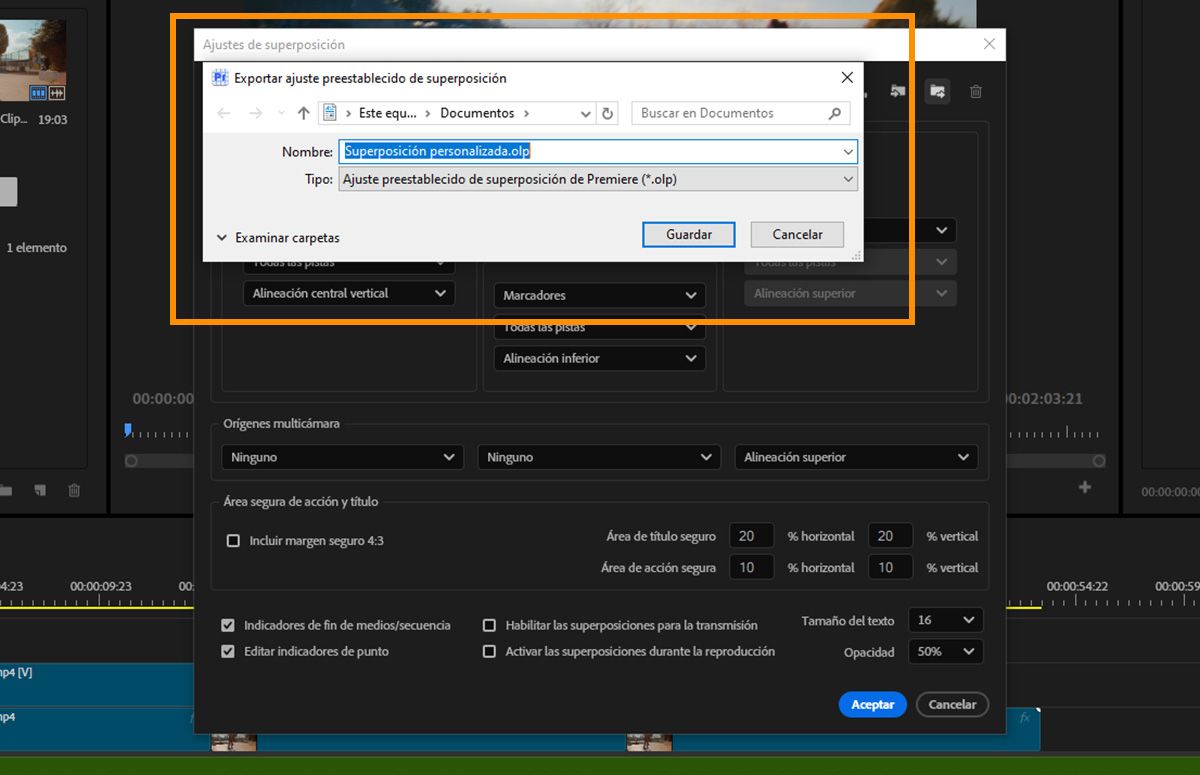The width and height of the screenshot is (1200, 775).
Task: Open Alineación central vertical dropdown
Action: pos(349,293)
